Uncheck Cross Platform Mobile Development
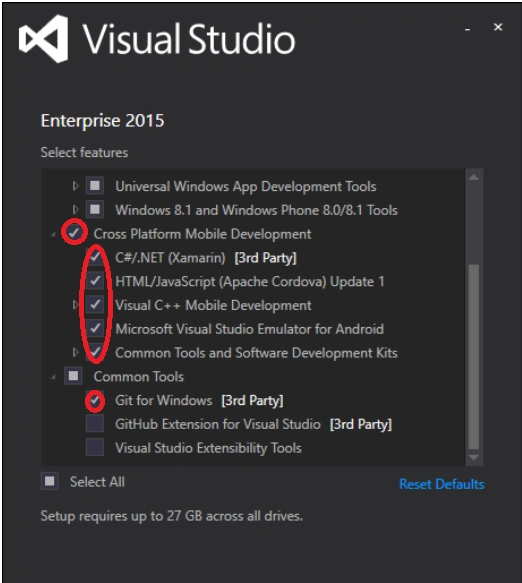The image size is (522, 583). (74, 233)
